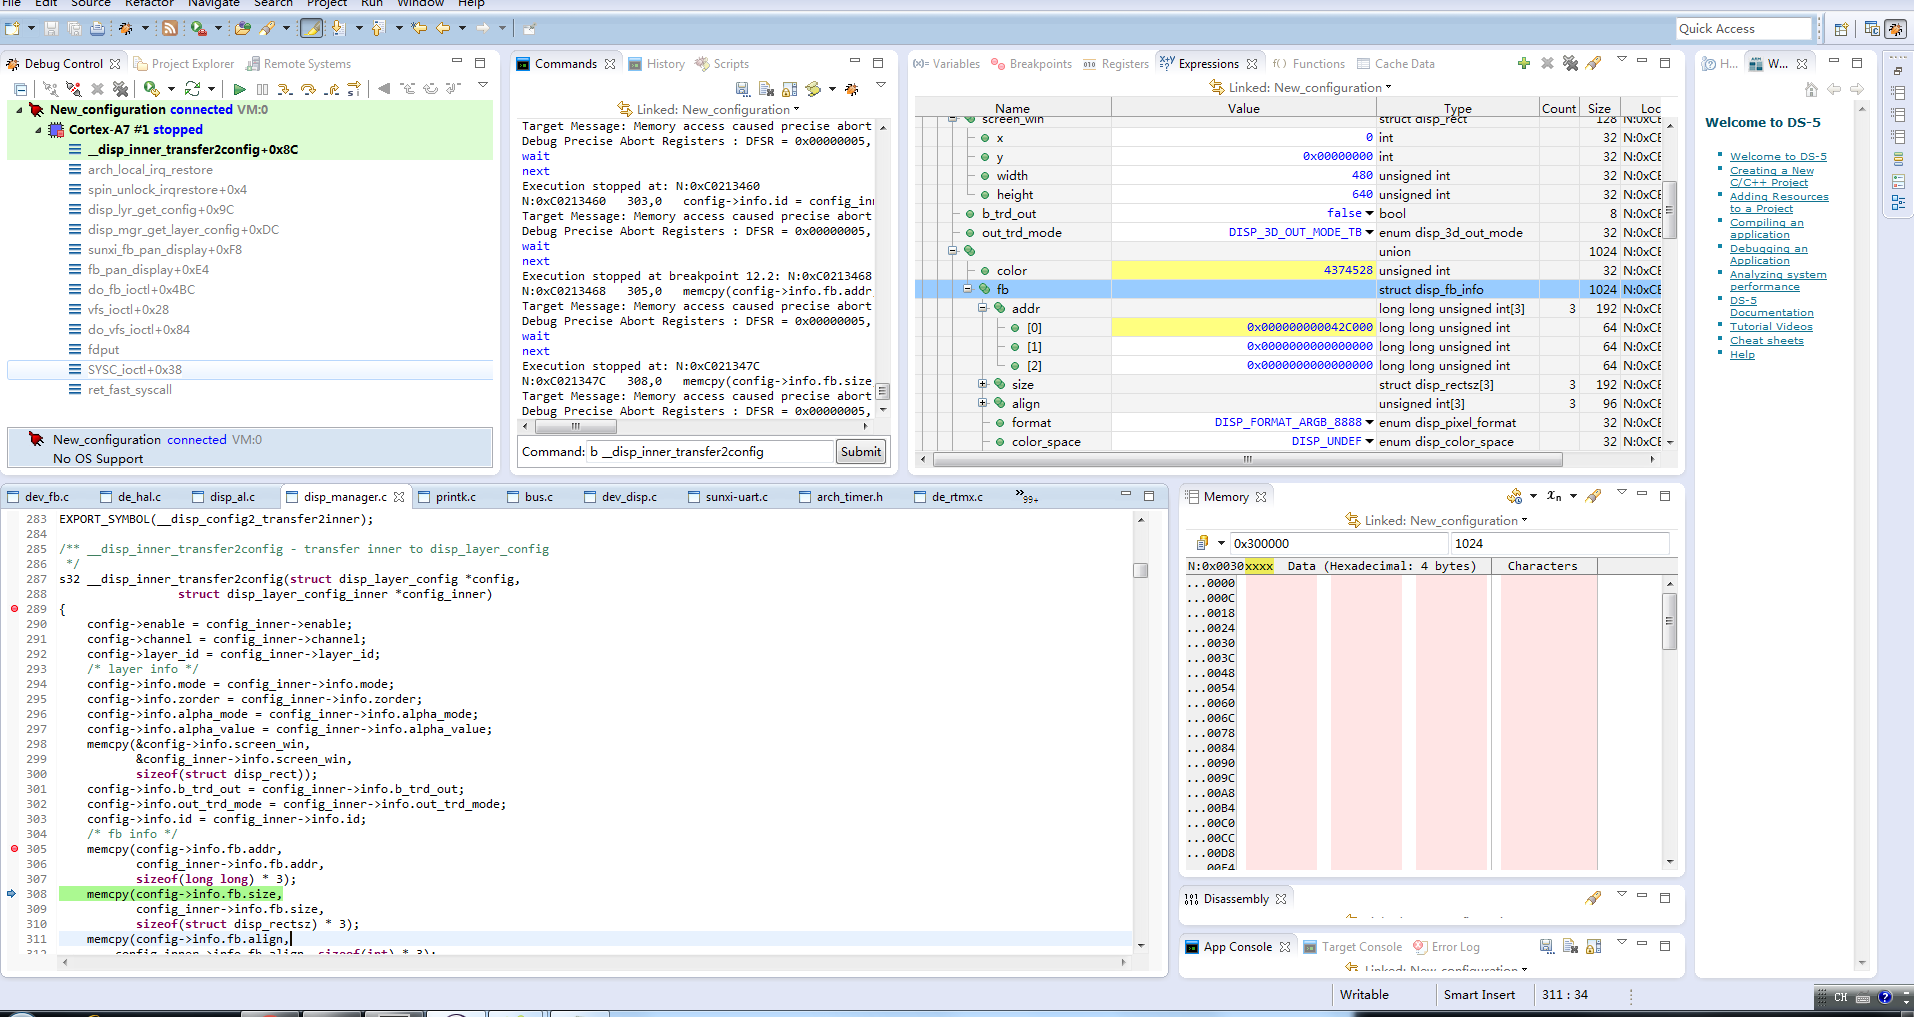Open the printk.c editor tab

[455, 497]
